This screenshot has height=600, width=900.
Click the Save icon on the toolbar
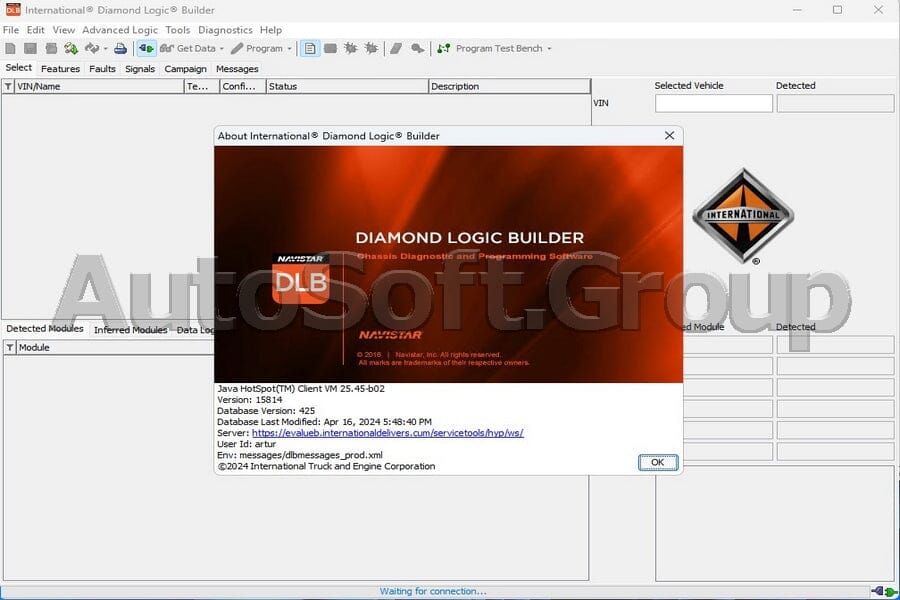tap(31, 48)
